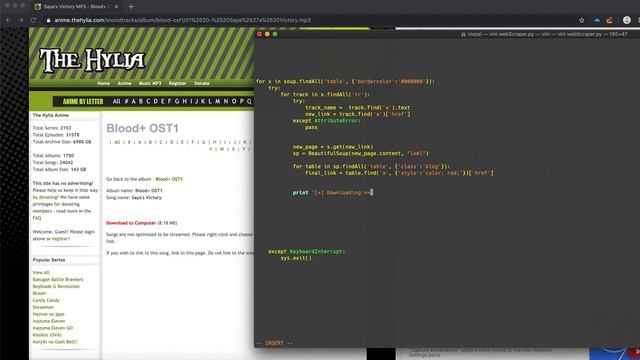The height and width of the screenshot is (360, 640).
Task: Open the FAQ link in sidebar
Action: [x=37, y=218]
